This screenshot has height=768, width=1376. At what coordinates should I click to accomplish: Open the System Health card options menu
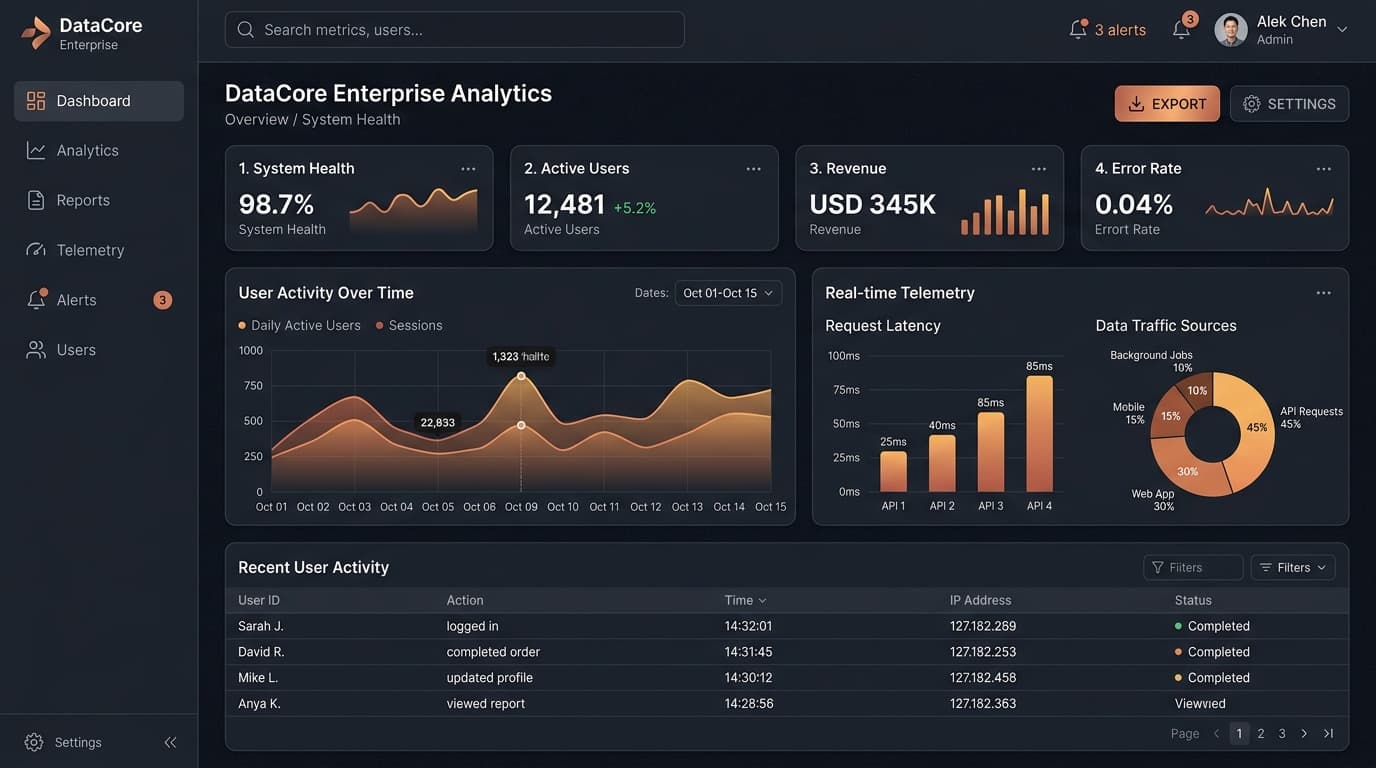pos(468,169)
